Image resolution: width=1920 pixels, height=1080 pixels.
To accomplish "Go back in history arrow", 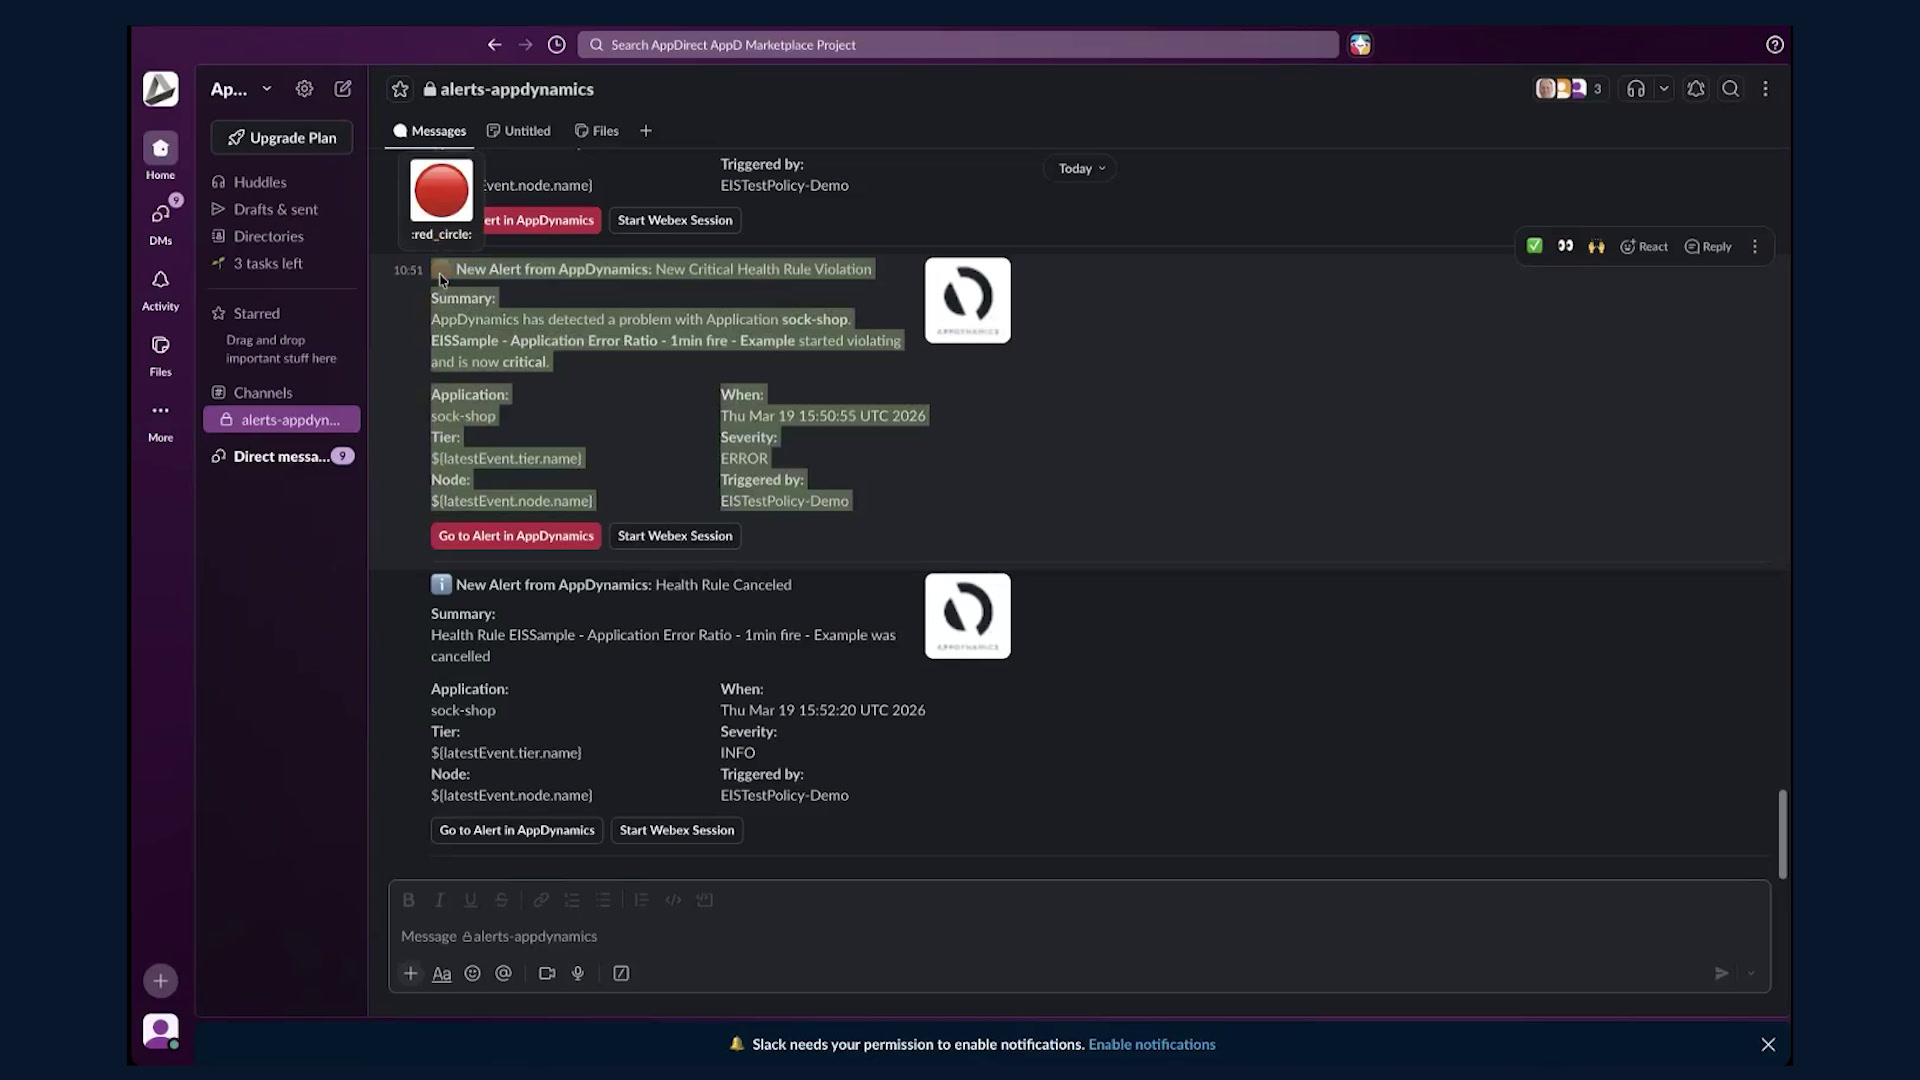I will point(494,45).
